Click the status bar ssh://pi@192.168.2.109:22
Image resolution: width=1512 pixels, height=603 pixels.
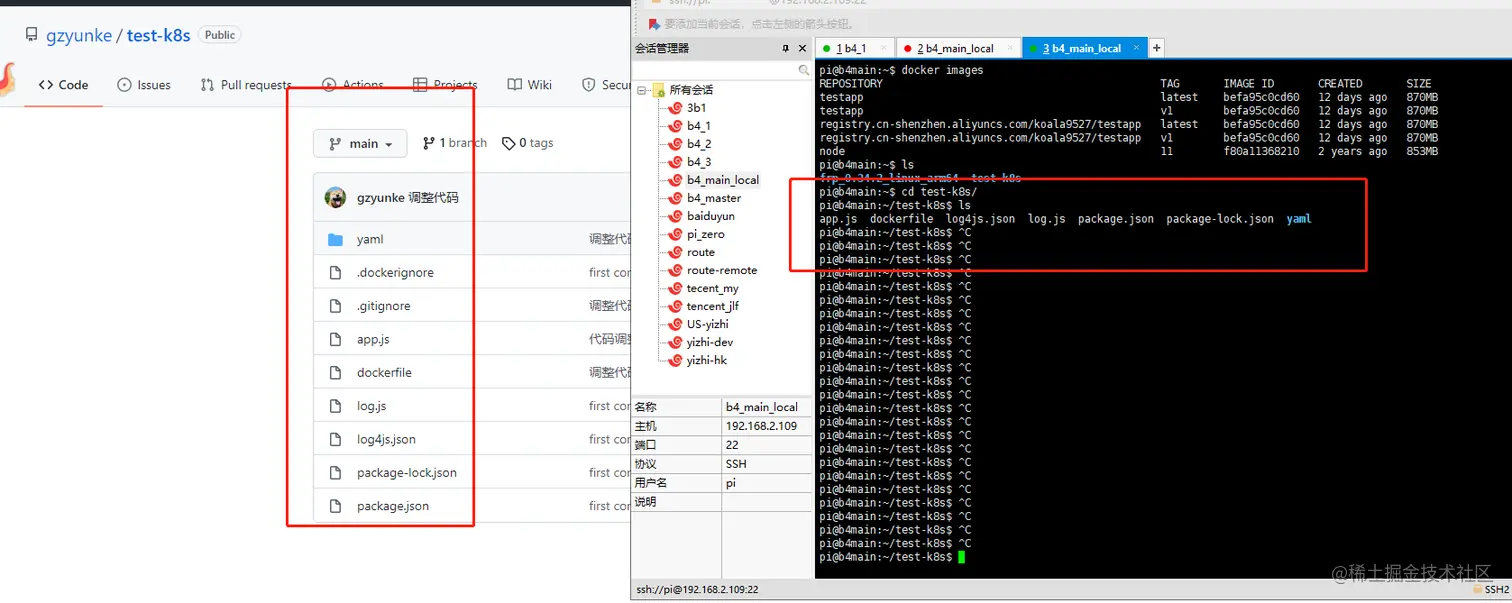[x=697, y=590]
